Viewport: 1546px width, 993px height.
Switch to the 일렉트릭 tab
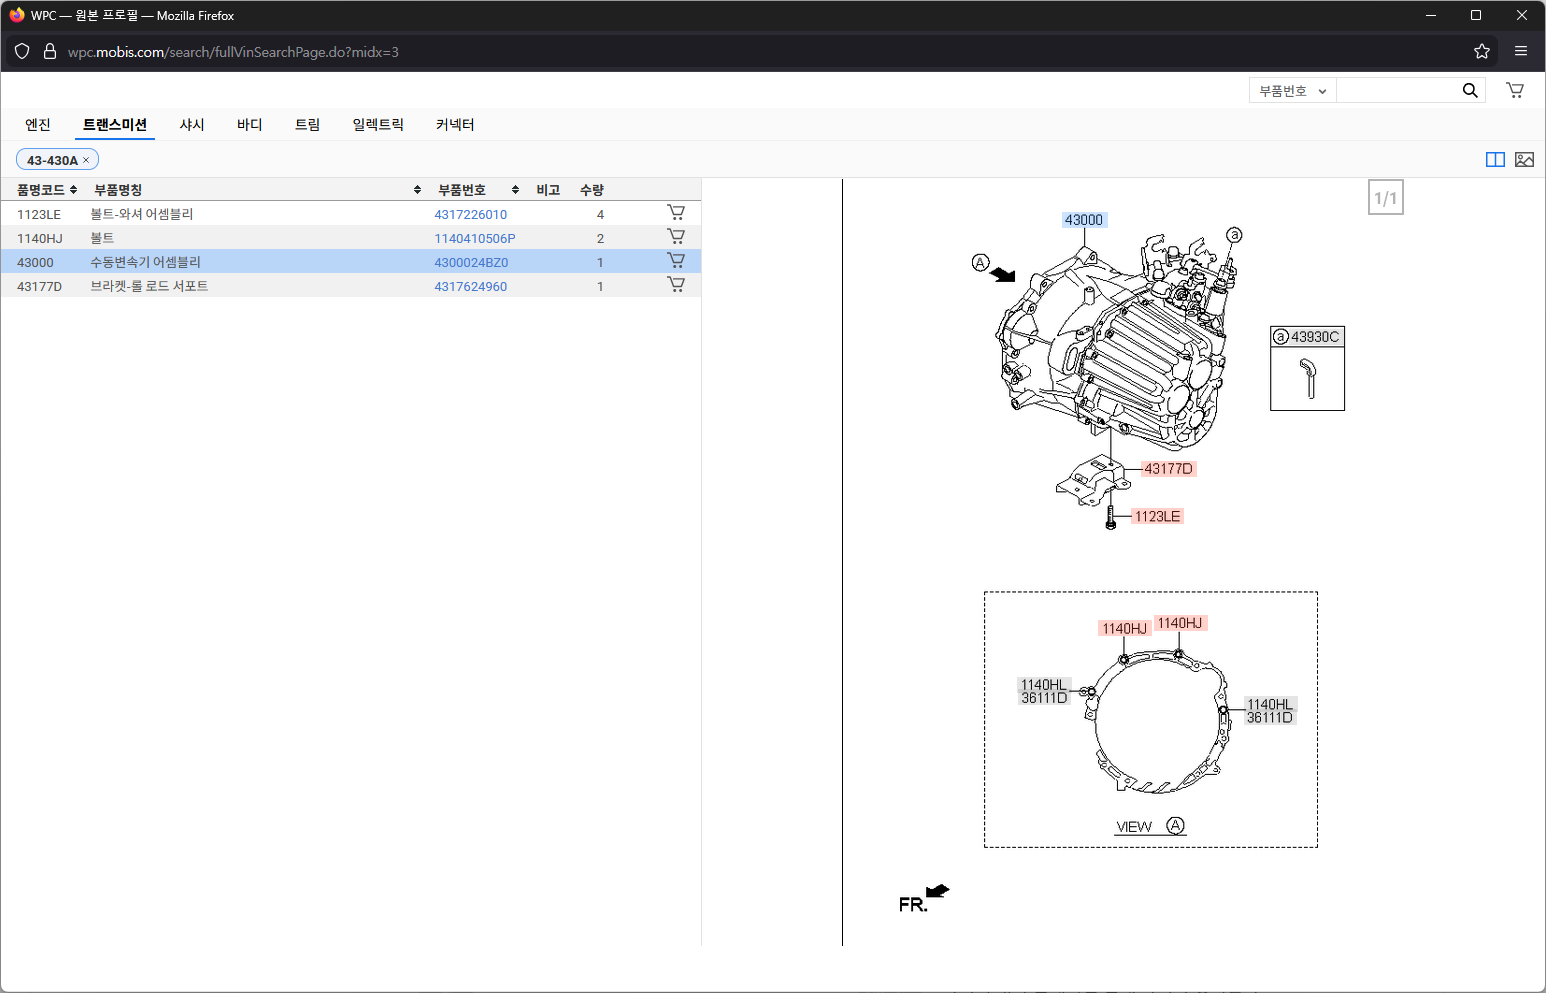(x=378, y=125)
